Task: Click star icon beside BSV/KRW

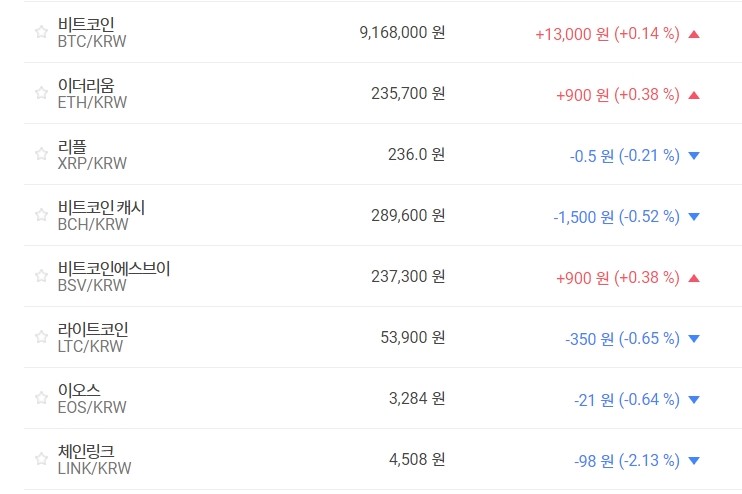Action: coord(41,276)
